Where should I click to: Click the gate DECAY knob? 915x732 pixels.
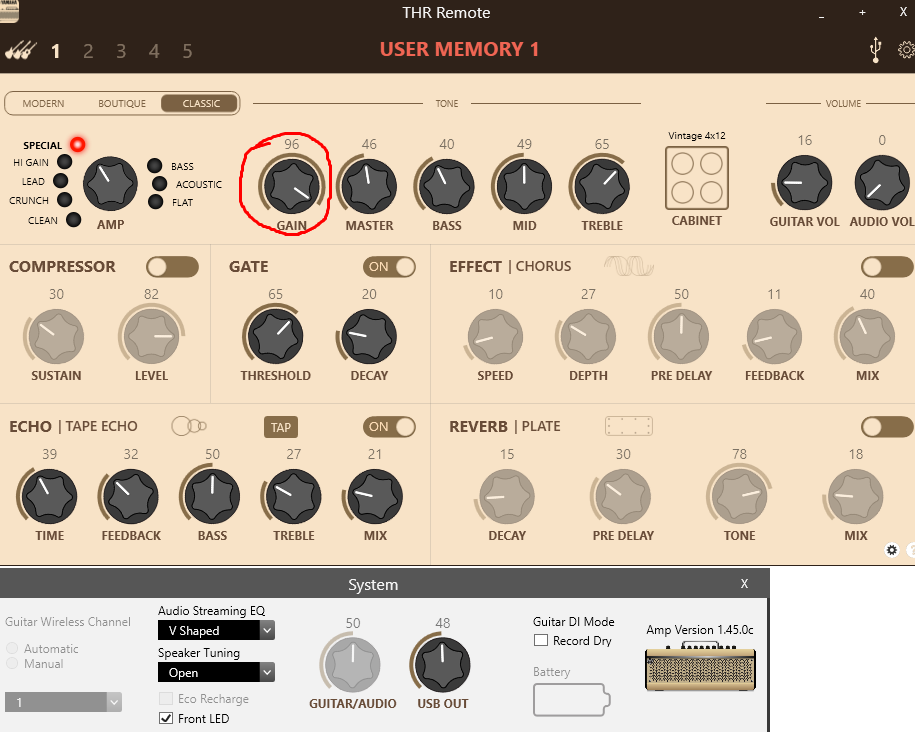point(369,336)
